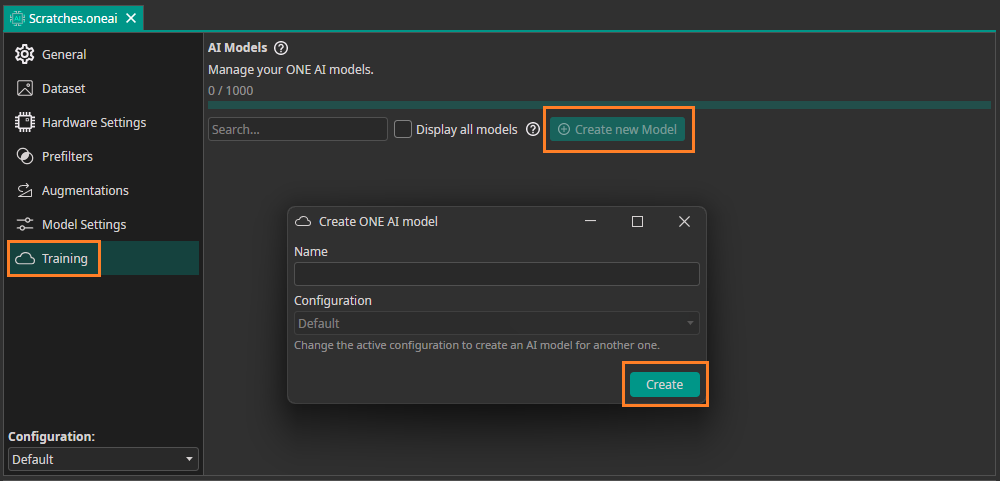Screen dimensions: 1000x481
Task: Click the General gear icon
Action: 24,54
